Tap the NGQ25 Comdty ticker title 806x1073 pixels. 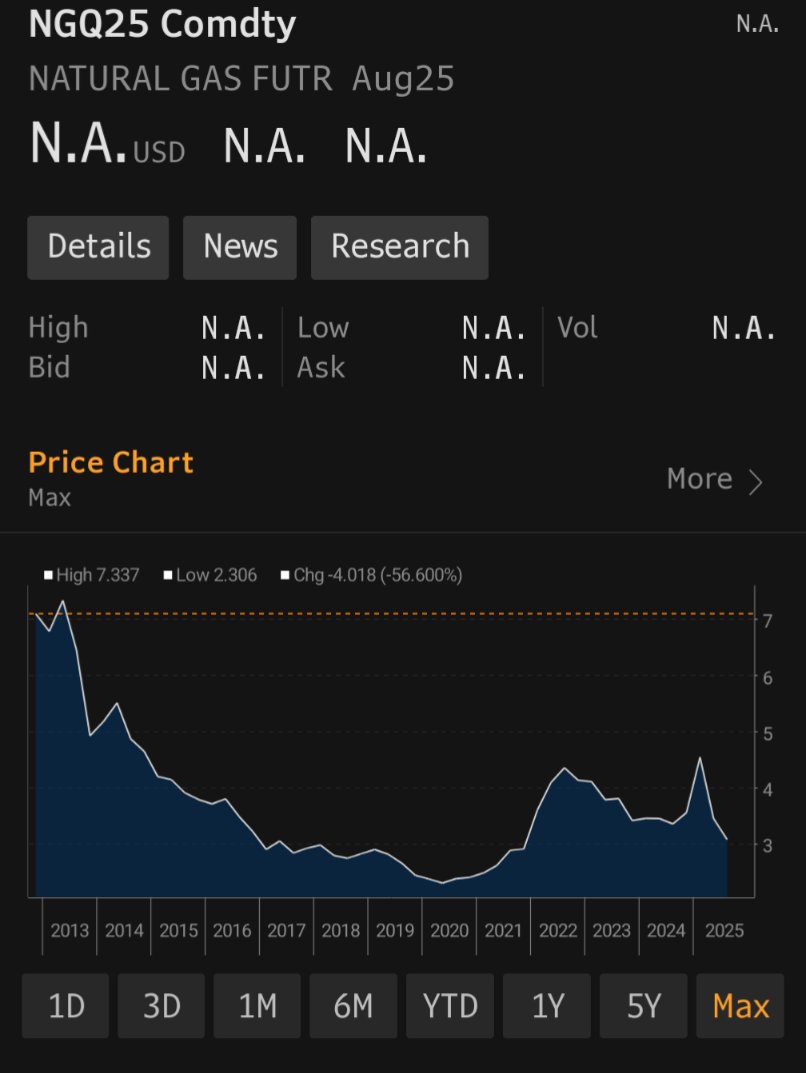[162, 25]
